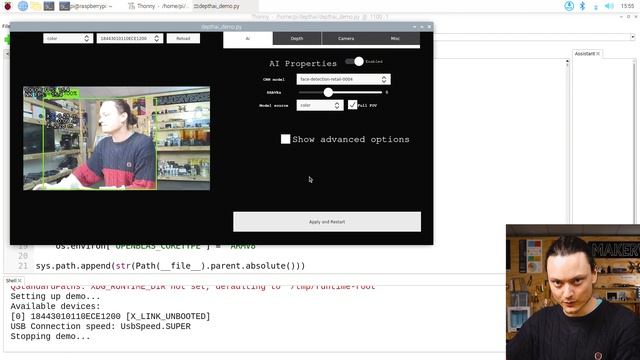The width and height of the screenshot is (640, 360).
Task: Click the update downloader tray icon
Action: coord(569,6)
